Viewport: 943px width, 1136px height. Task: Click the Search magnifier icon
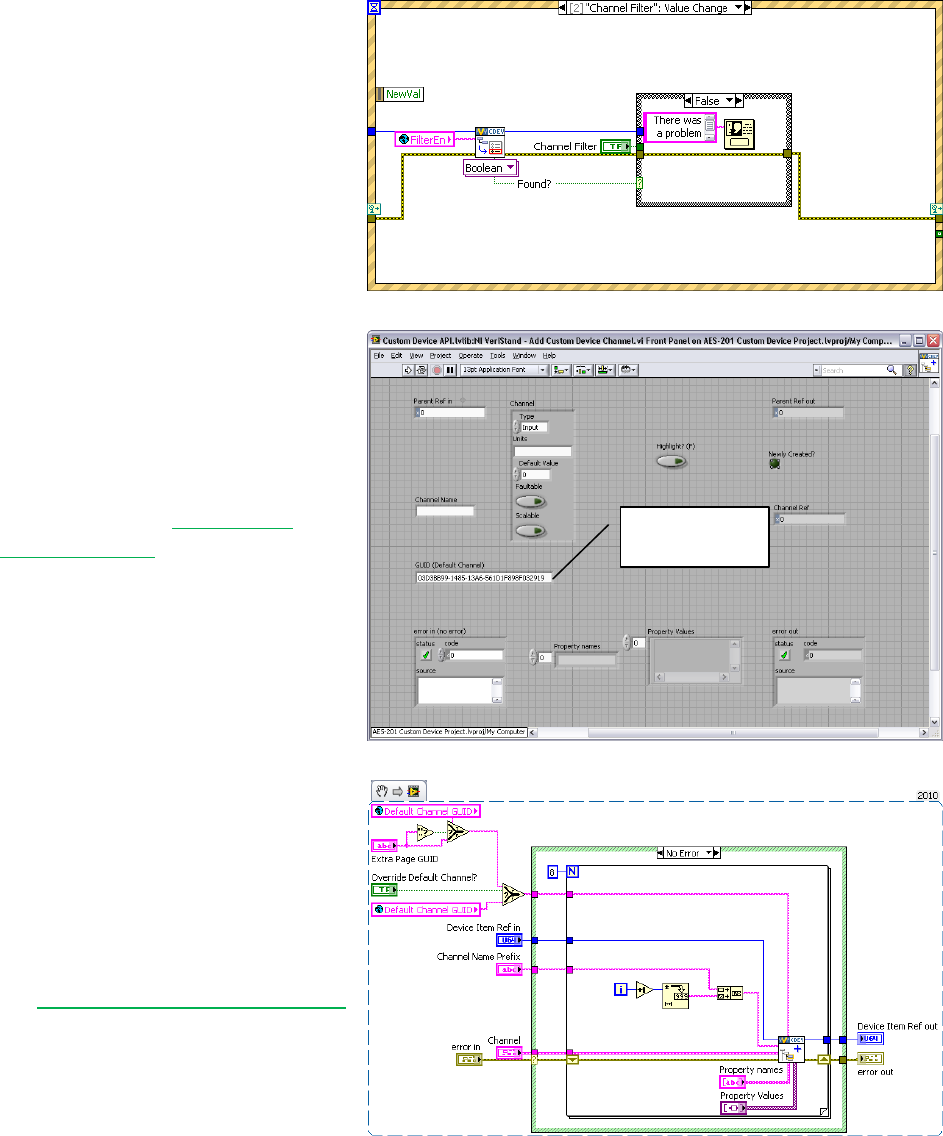tap(892, 370)
